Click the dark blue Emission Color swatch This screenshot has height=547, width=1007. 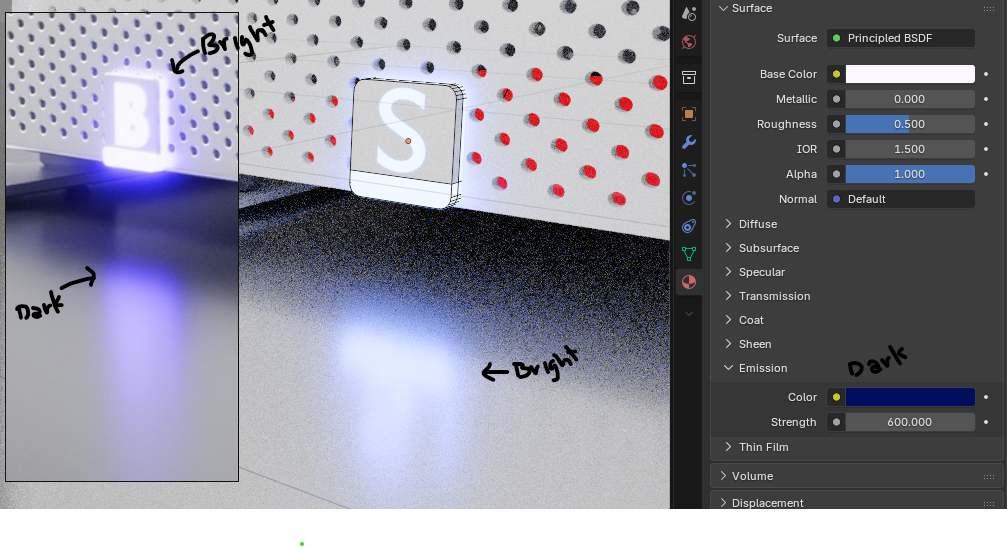(x=910, y=397)
